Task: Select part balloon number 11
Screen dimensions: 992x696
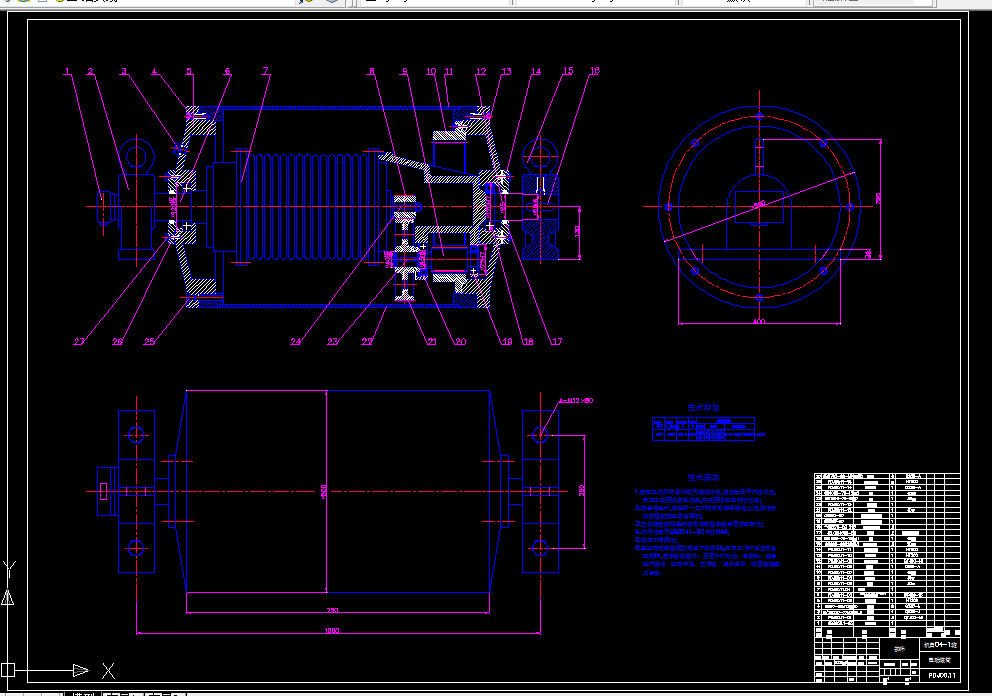Action: click(449, 71)
